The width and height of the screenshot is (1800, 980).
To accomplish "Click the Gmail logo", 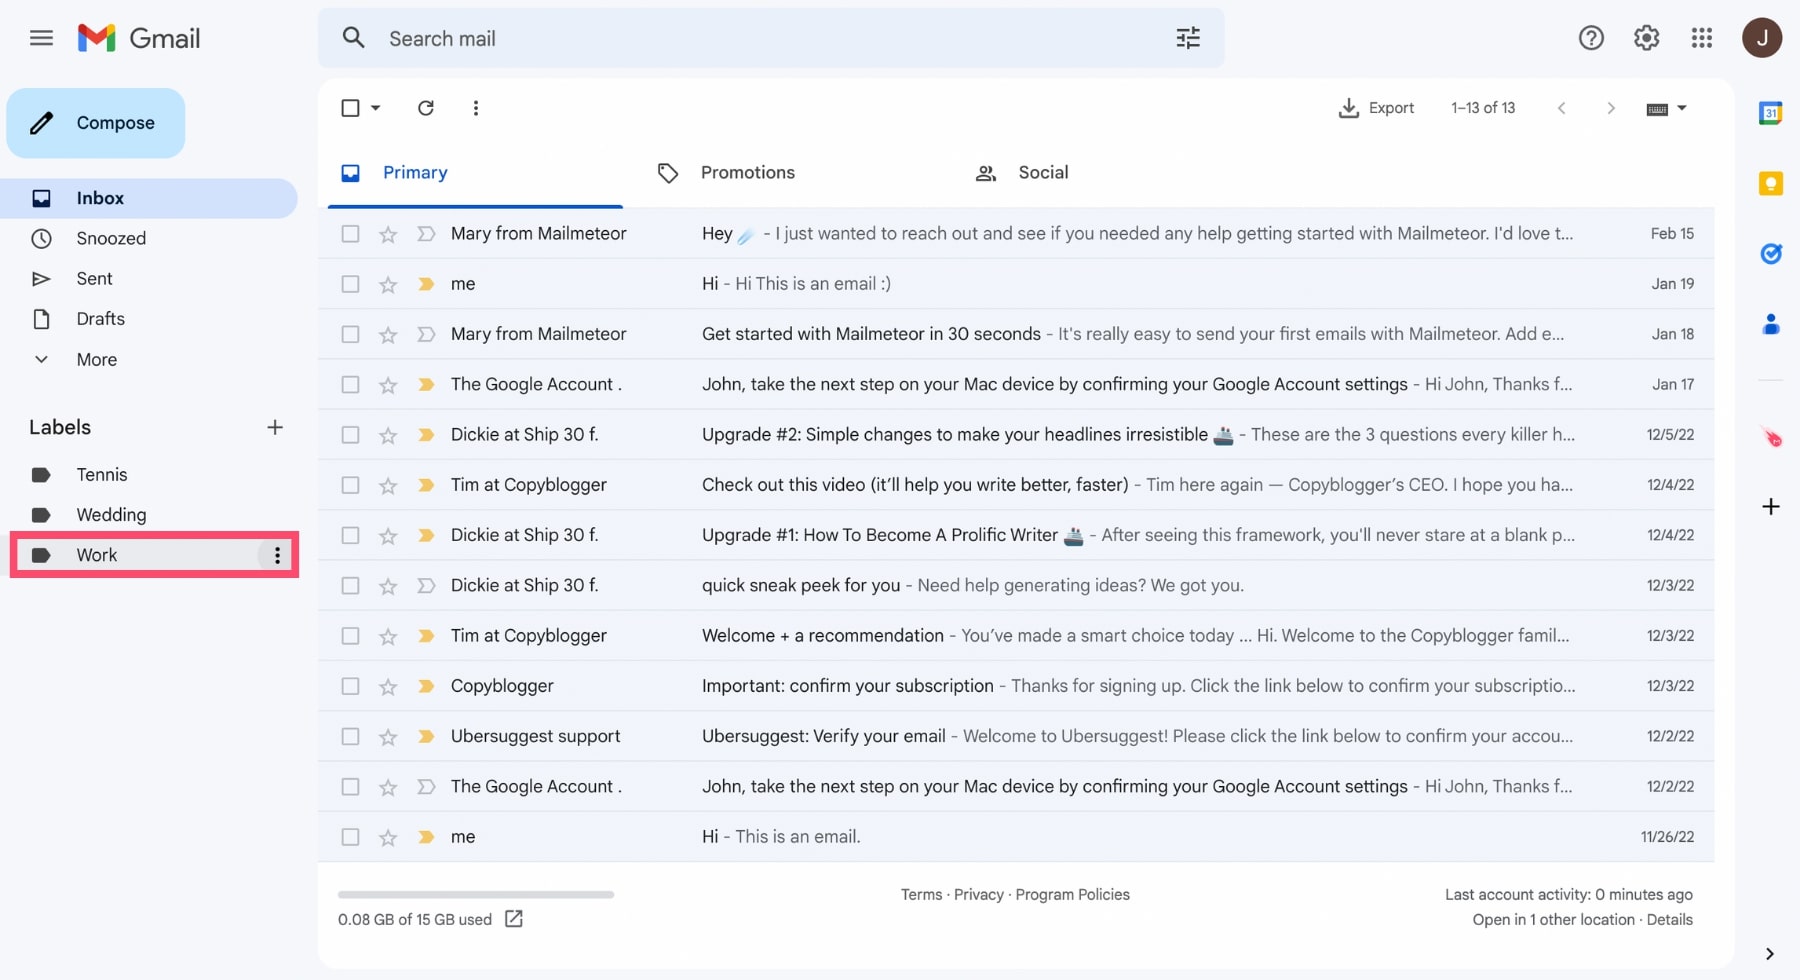I will [x=139, y=38].
